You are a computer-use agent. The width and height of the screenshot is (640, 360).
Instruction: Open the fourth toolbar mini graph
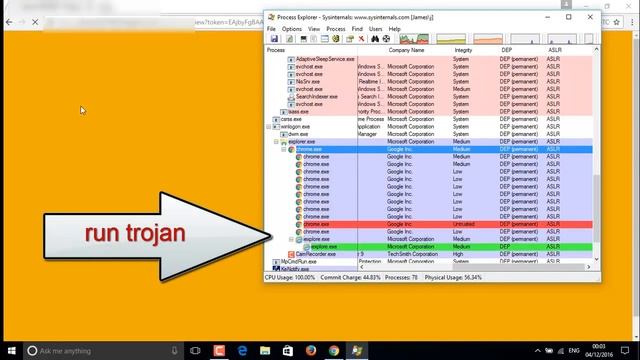[525, 39]
